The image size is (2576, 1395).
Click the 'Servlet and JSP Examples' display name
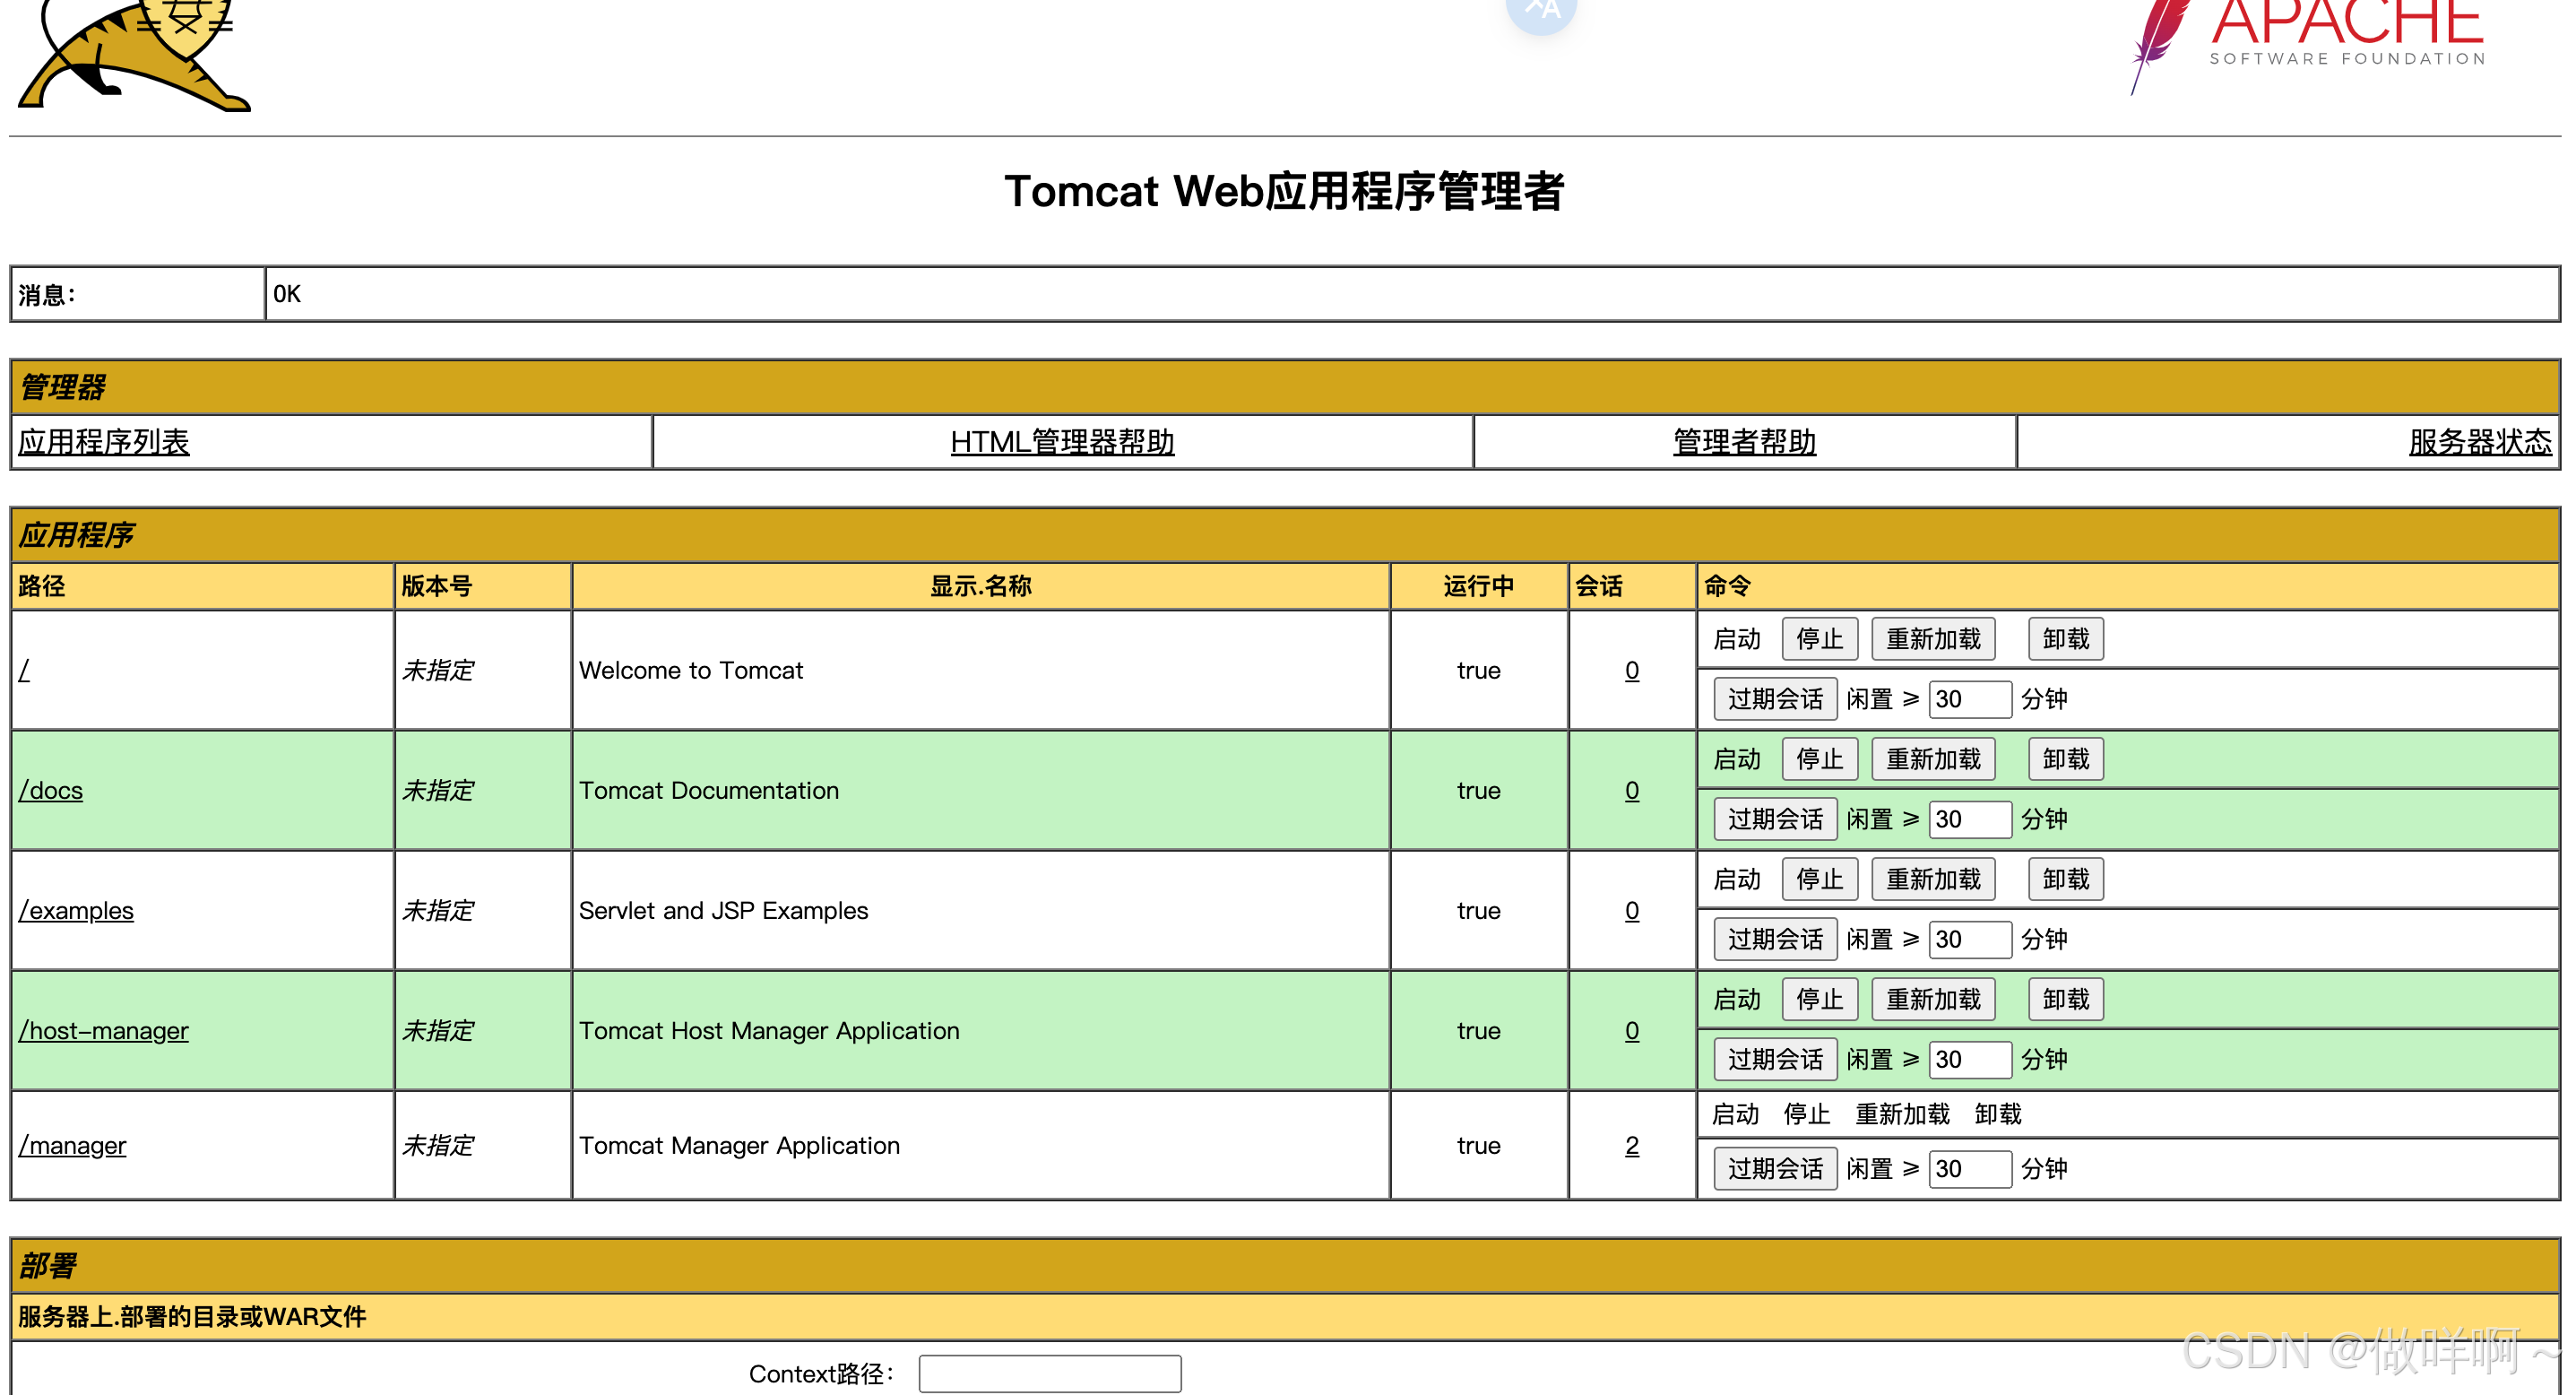click(723, 910)
